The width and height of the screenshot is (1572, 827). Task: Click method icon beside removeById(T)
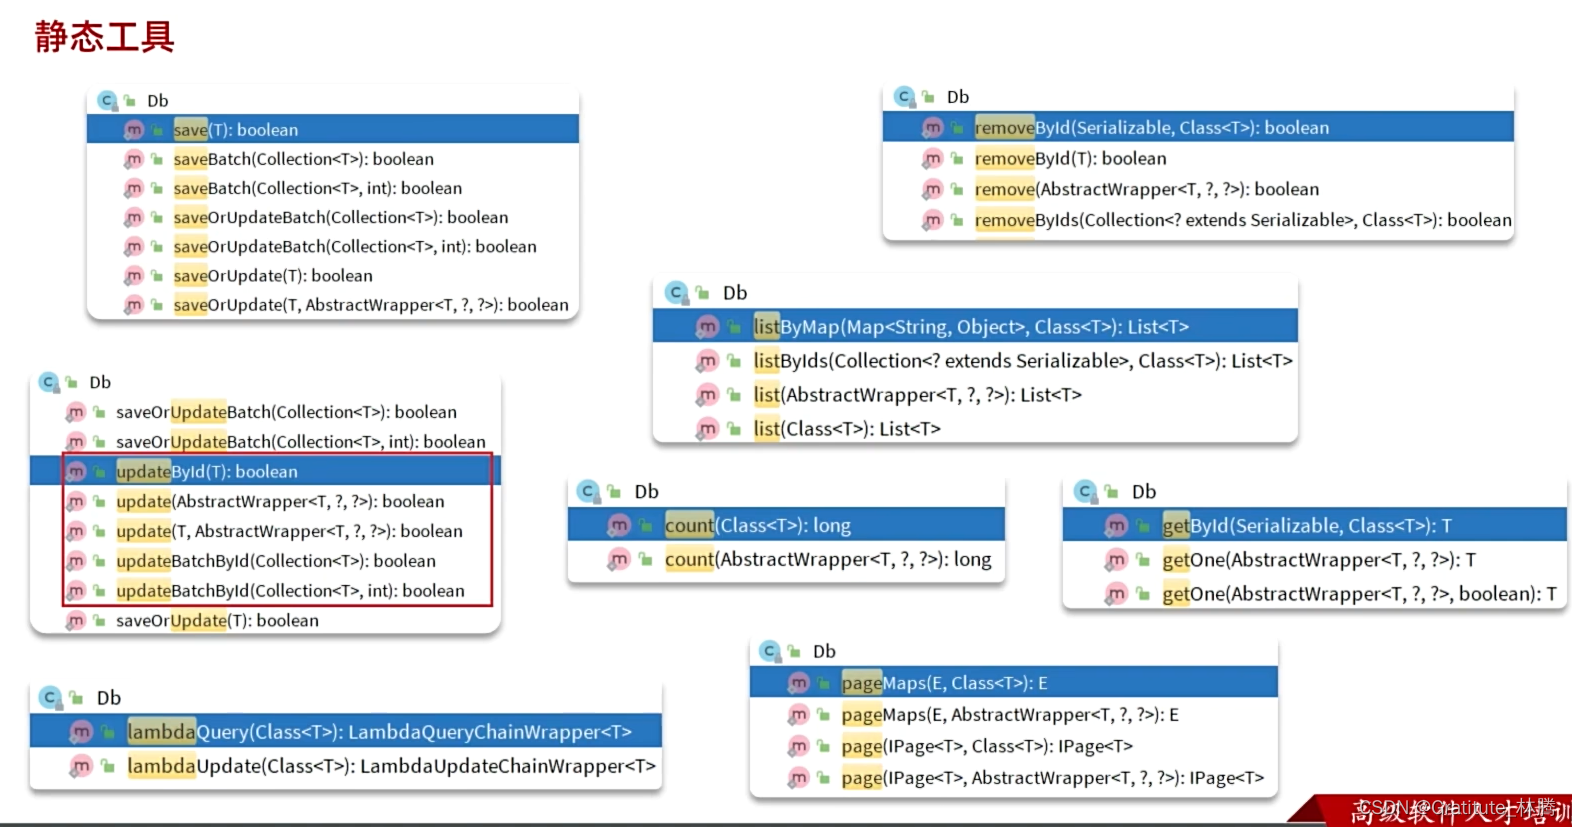point(933,159)
